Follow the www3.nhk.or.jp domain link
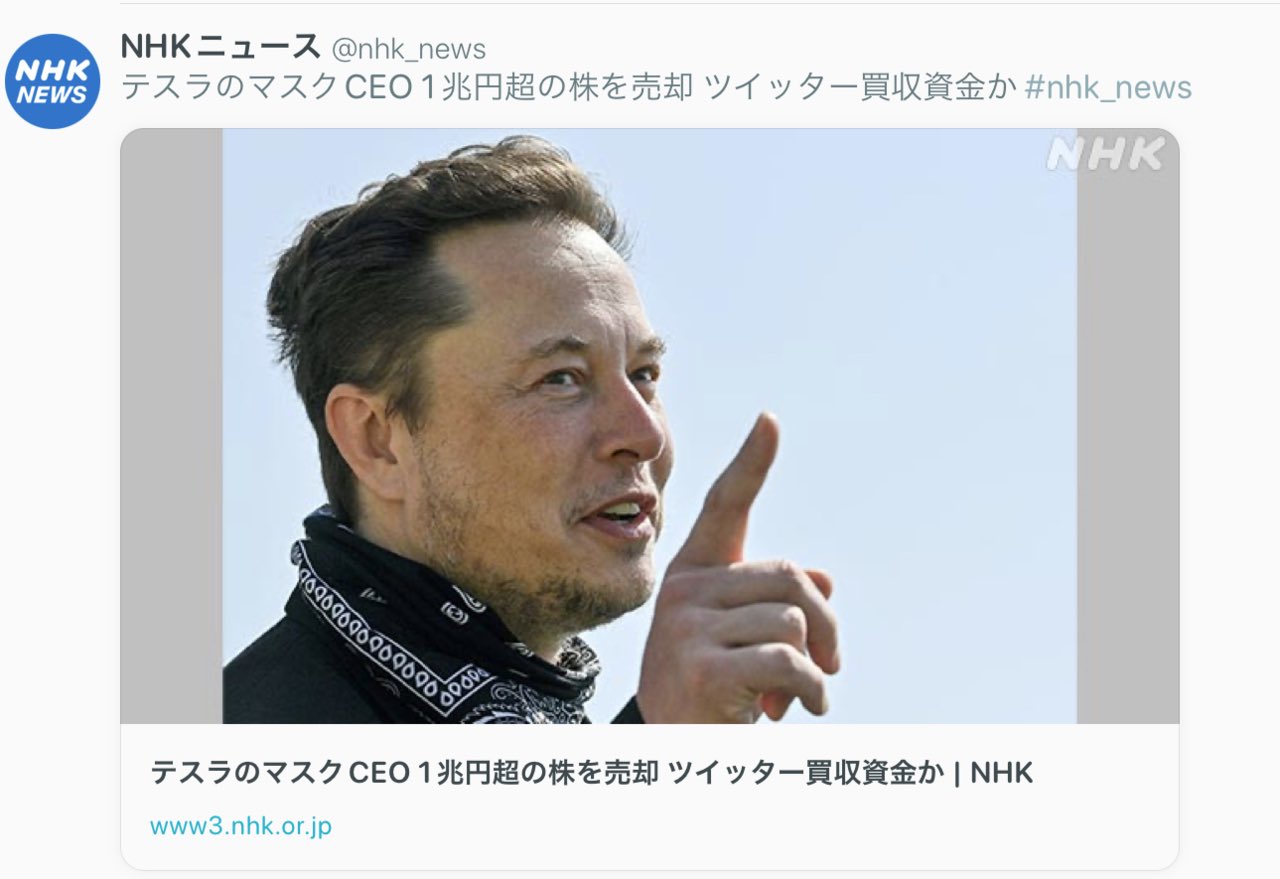Viewport: 1280px width, 879px height. 241,826
